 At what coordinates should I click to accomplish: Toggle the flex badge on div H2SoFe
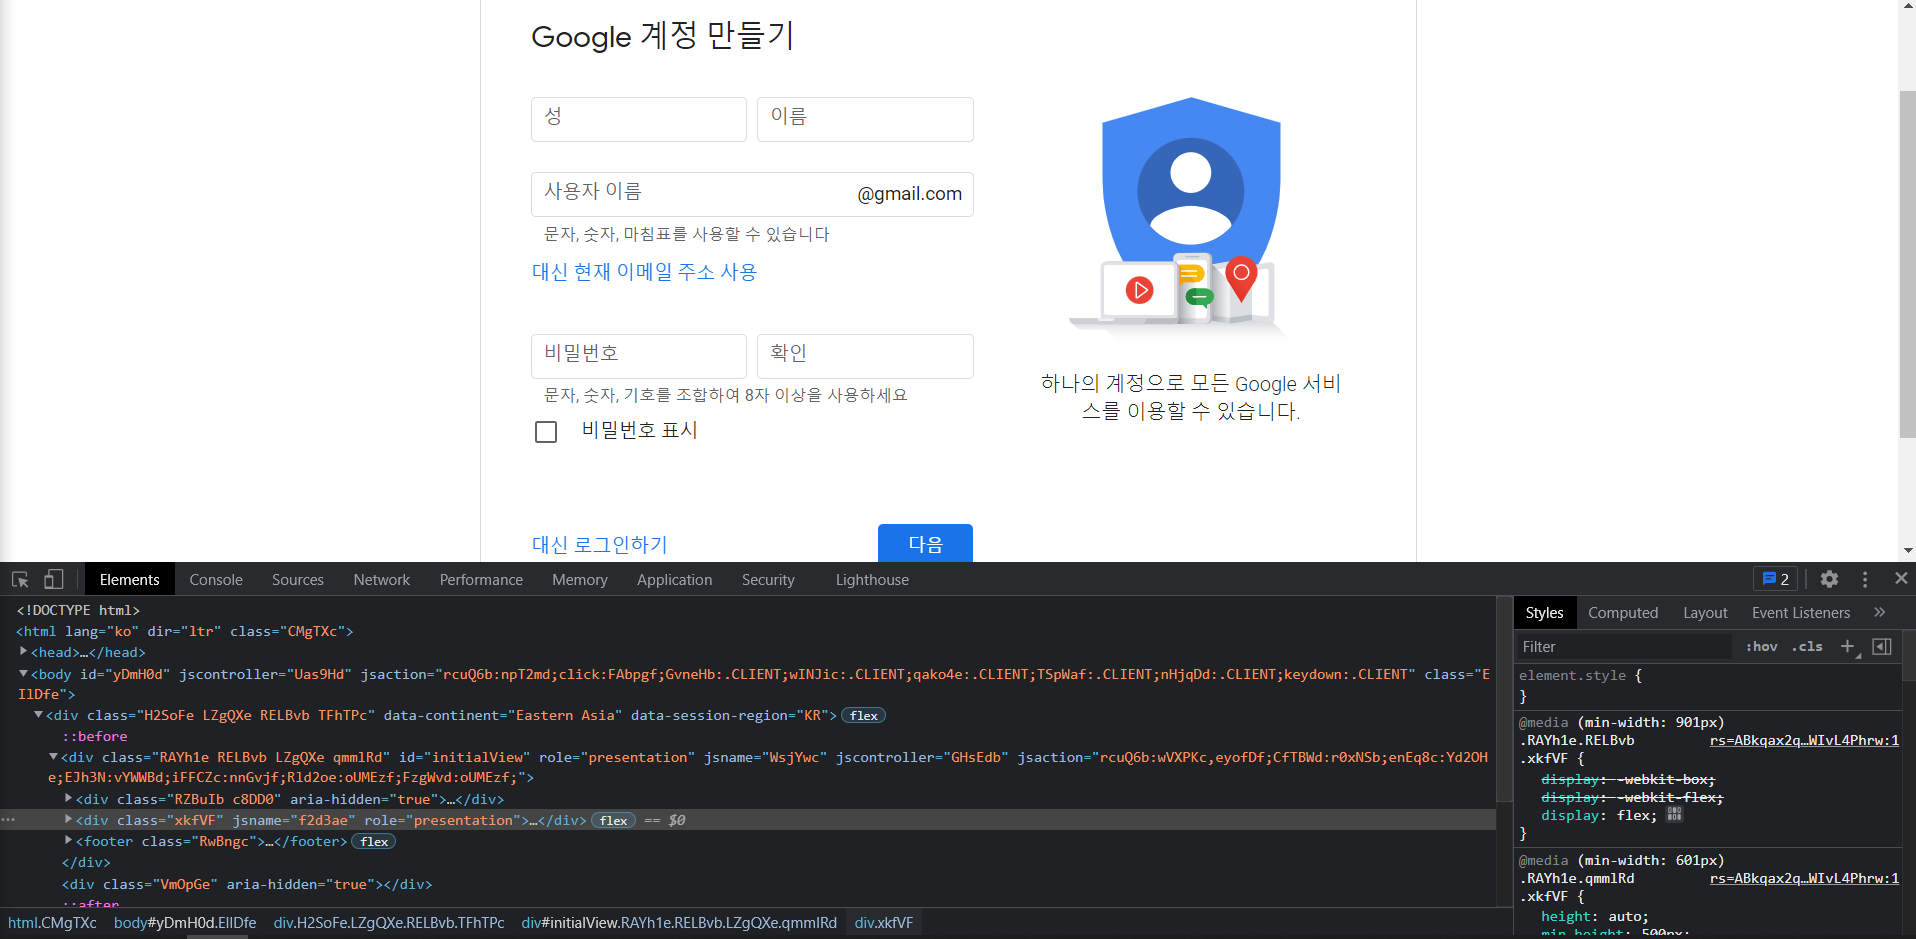[x=864, y=715]
